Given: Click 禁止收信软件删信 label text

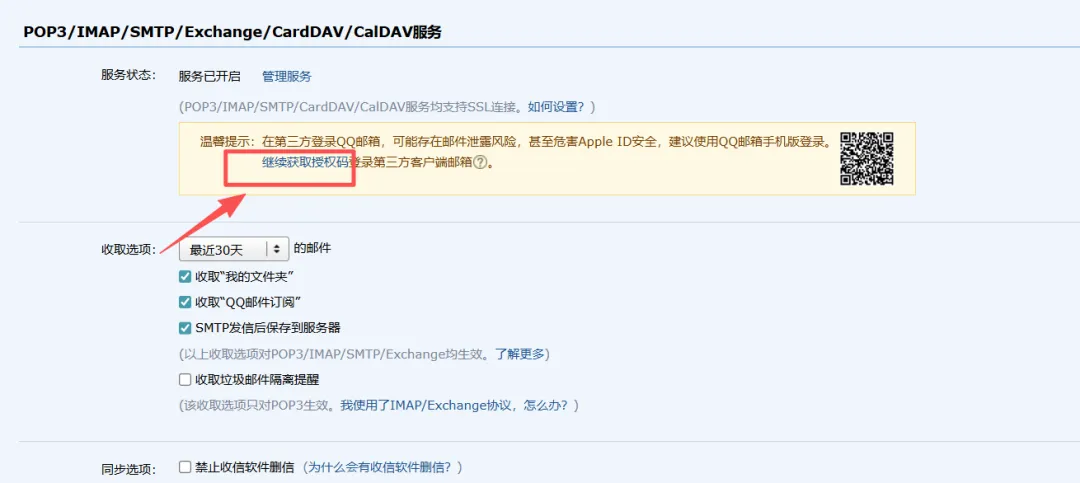Looking at the screenshot, I should (245, 467).
